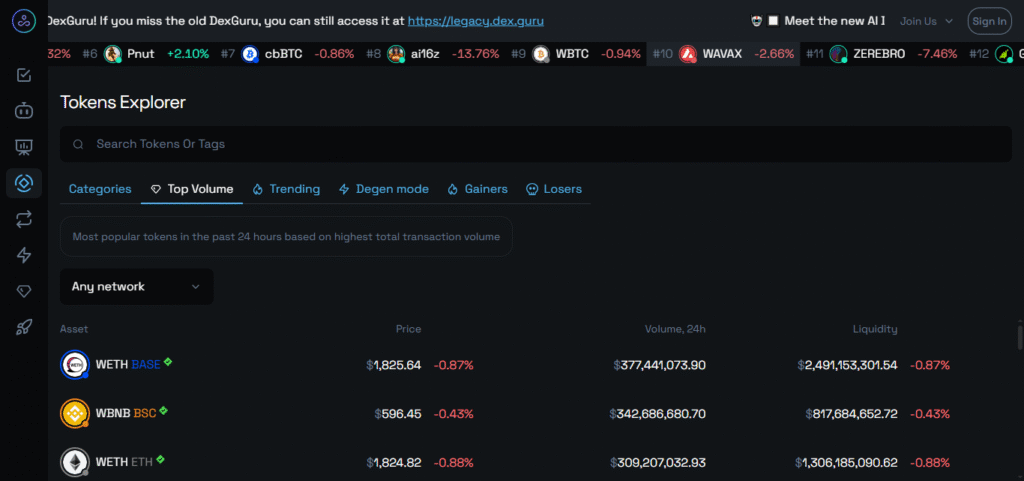Click the WETH ETH token logo
The image size is (1024, 481).
pyautogui.click(x=74, y=462)
